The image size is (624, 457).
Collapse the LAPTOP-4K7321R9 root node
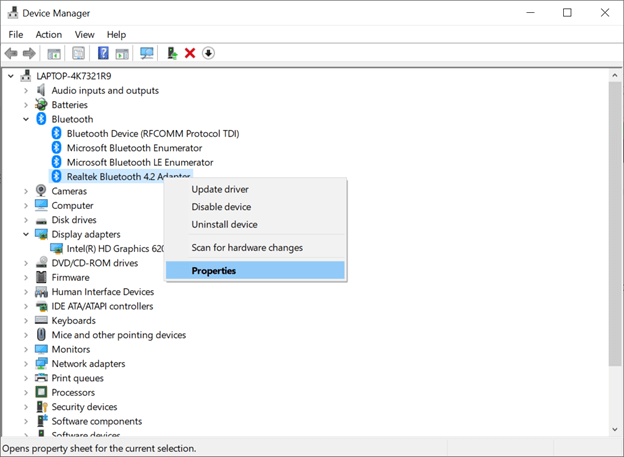click(x=11, y=76)
